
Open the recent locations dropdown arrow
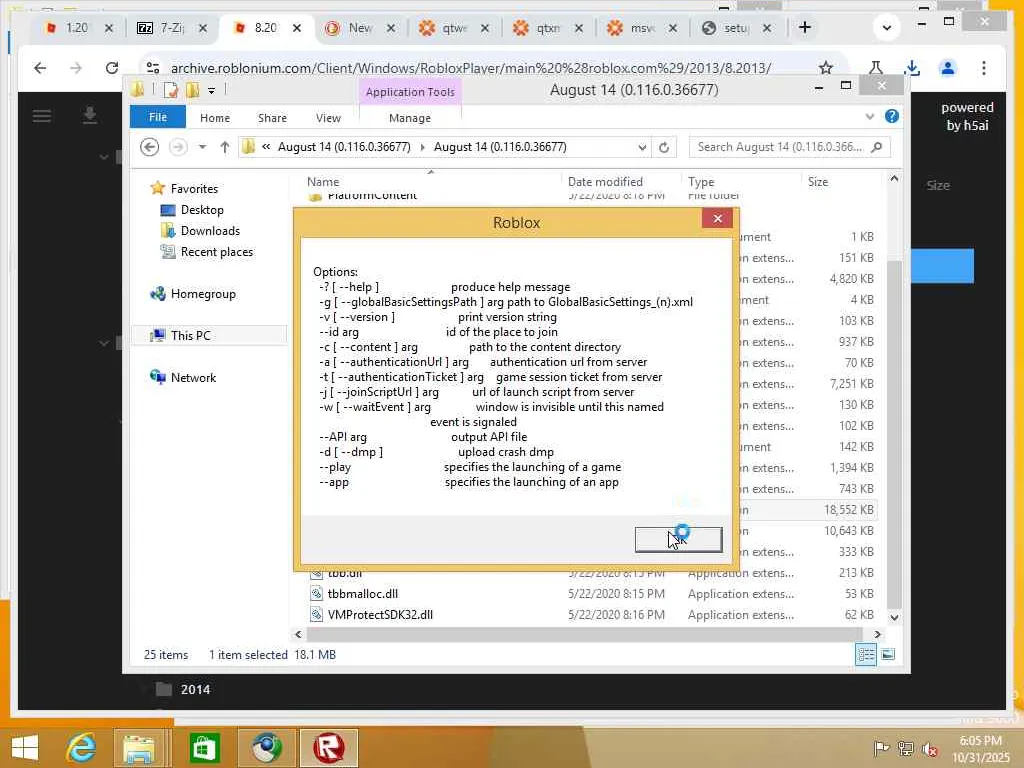(202, 147)
